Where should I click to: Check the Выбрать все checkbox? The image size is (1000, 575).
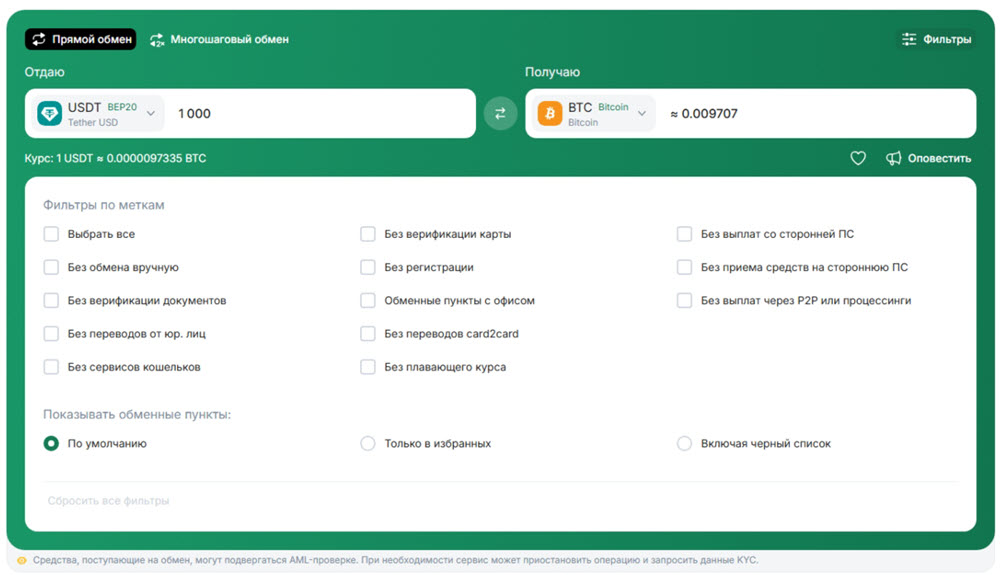tap(51, 234)
